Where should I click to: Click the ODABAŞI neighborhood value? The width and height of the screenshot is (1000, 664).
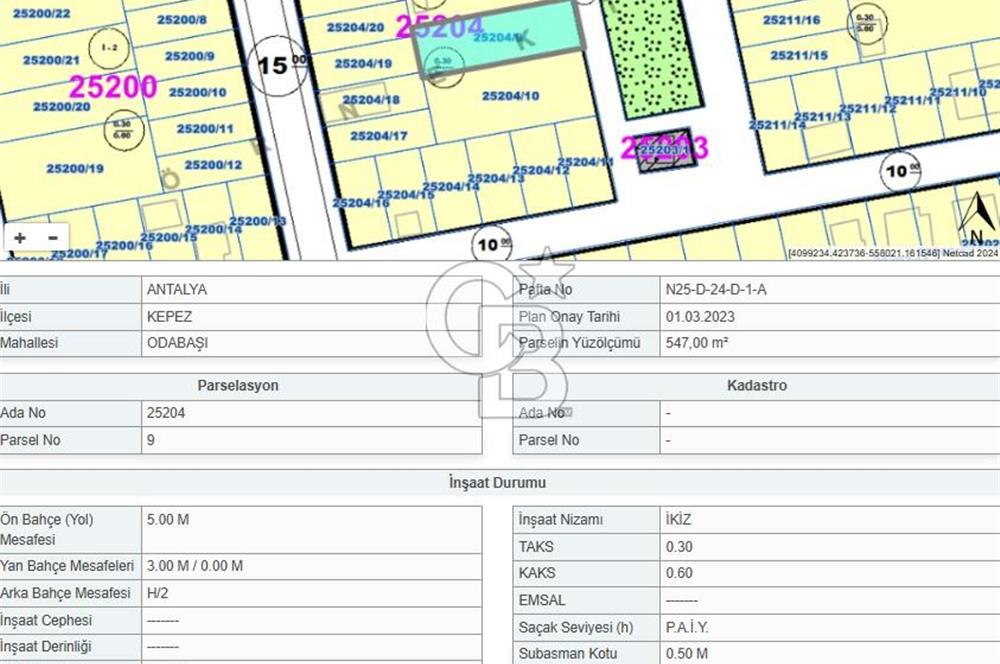click(177, 343)
